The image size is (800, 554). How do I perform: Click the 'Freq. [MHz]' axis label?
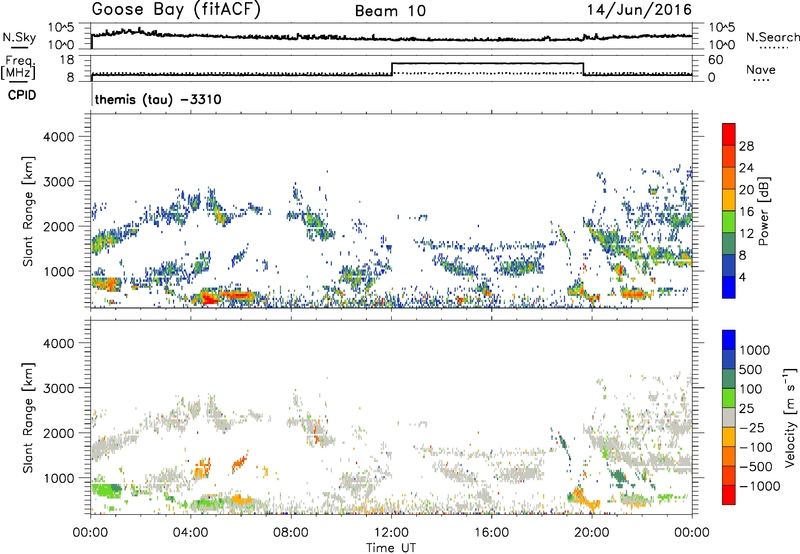(x=19, y=67)
